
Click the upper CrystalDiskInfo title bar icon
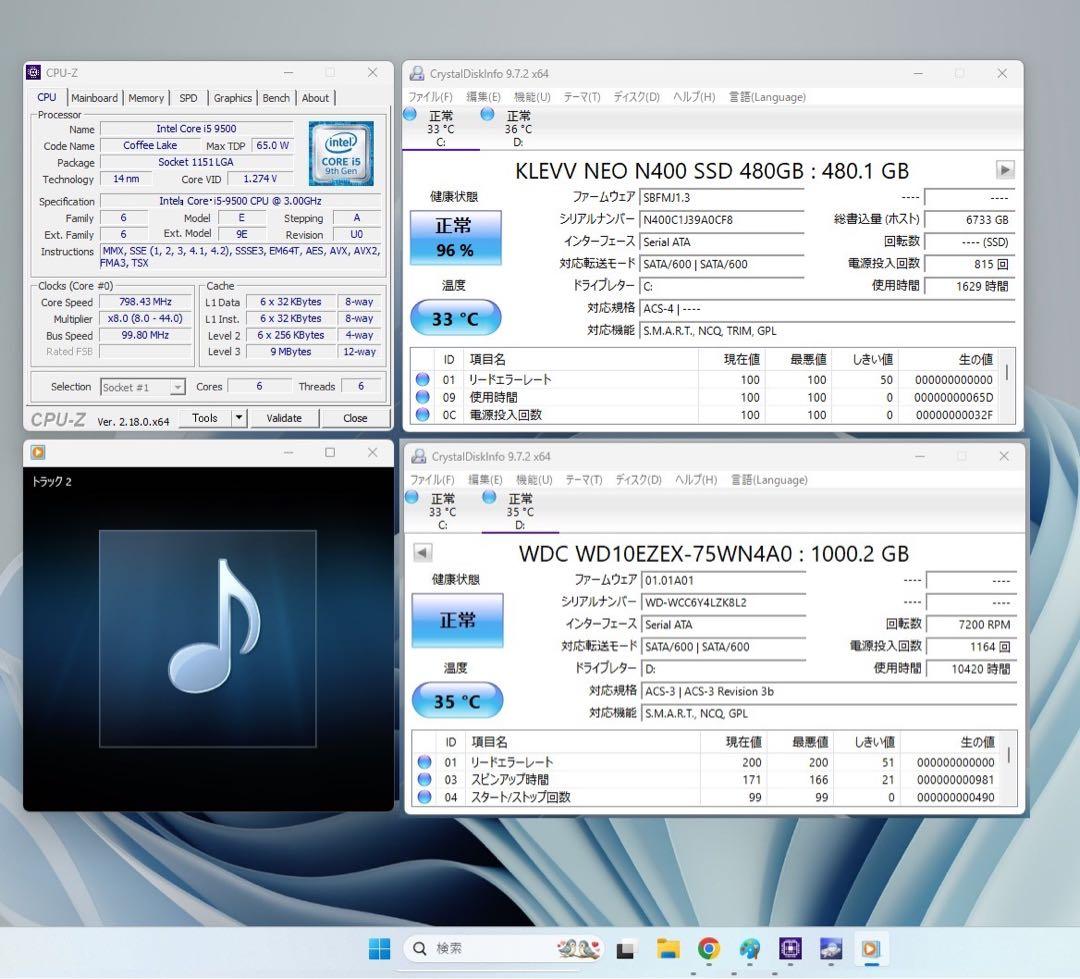click(x=417, y=73)
